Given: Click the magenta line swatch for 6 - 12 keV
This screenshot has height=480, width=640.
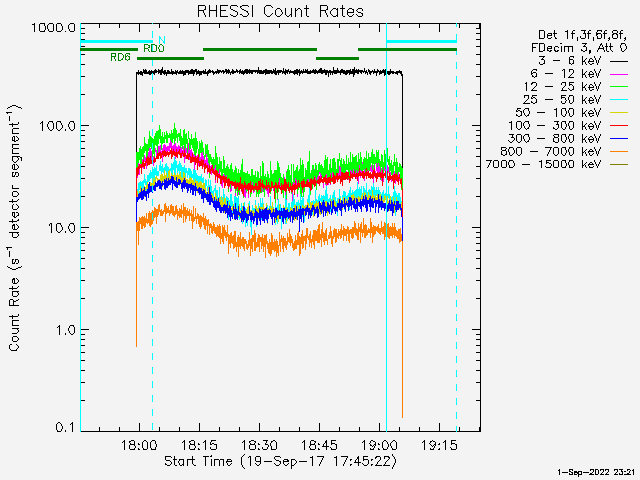Looking at the screenshot, I should (619, 74).
